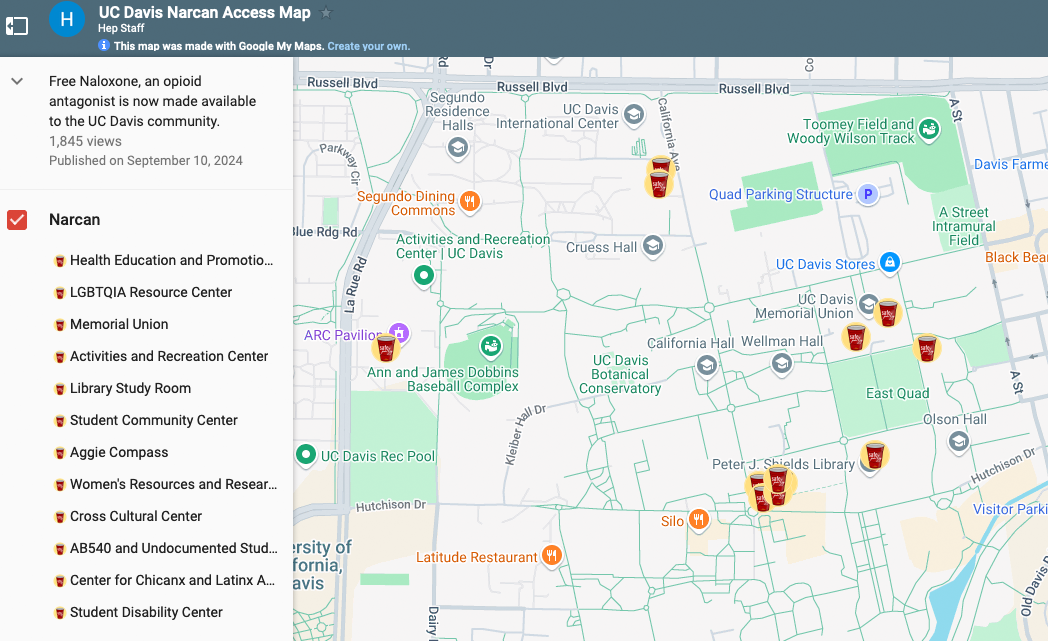Click the Dobbins Baseball Complex pin

click(491, 346)
